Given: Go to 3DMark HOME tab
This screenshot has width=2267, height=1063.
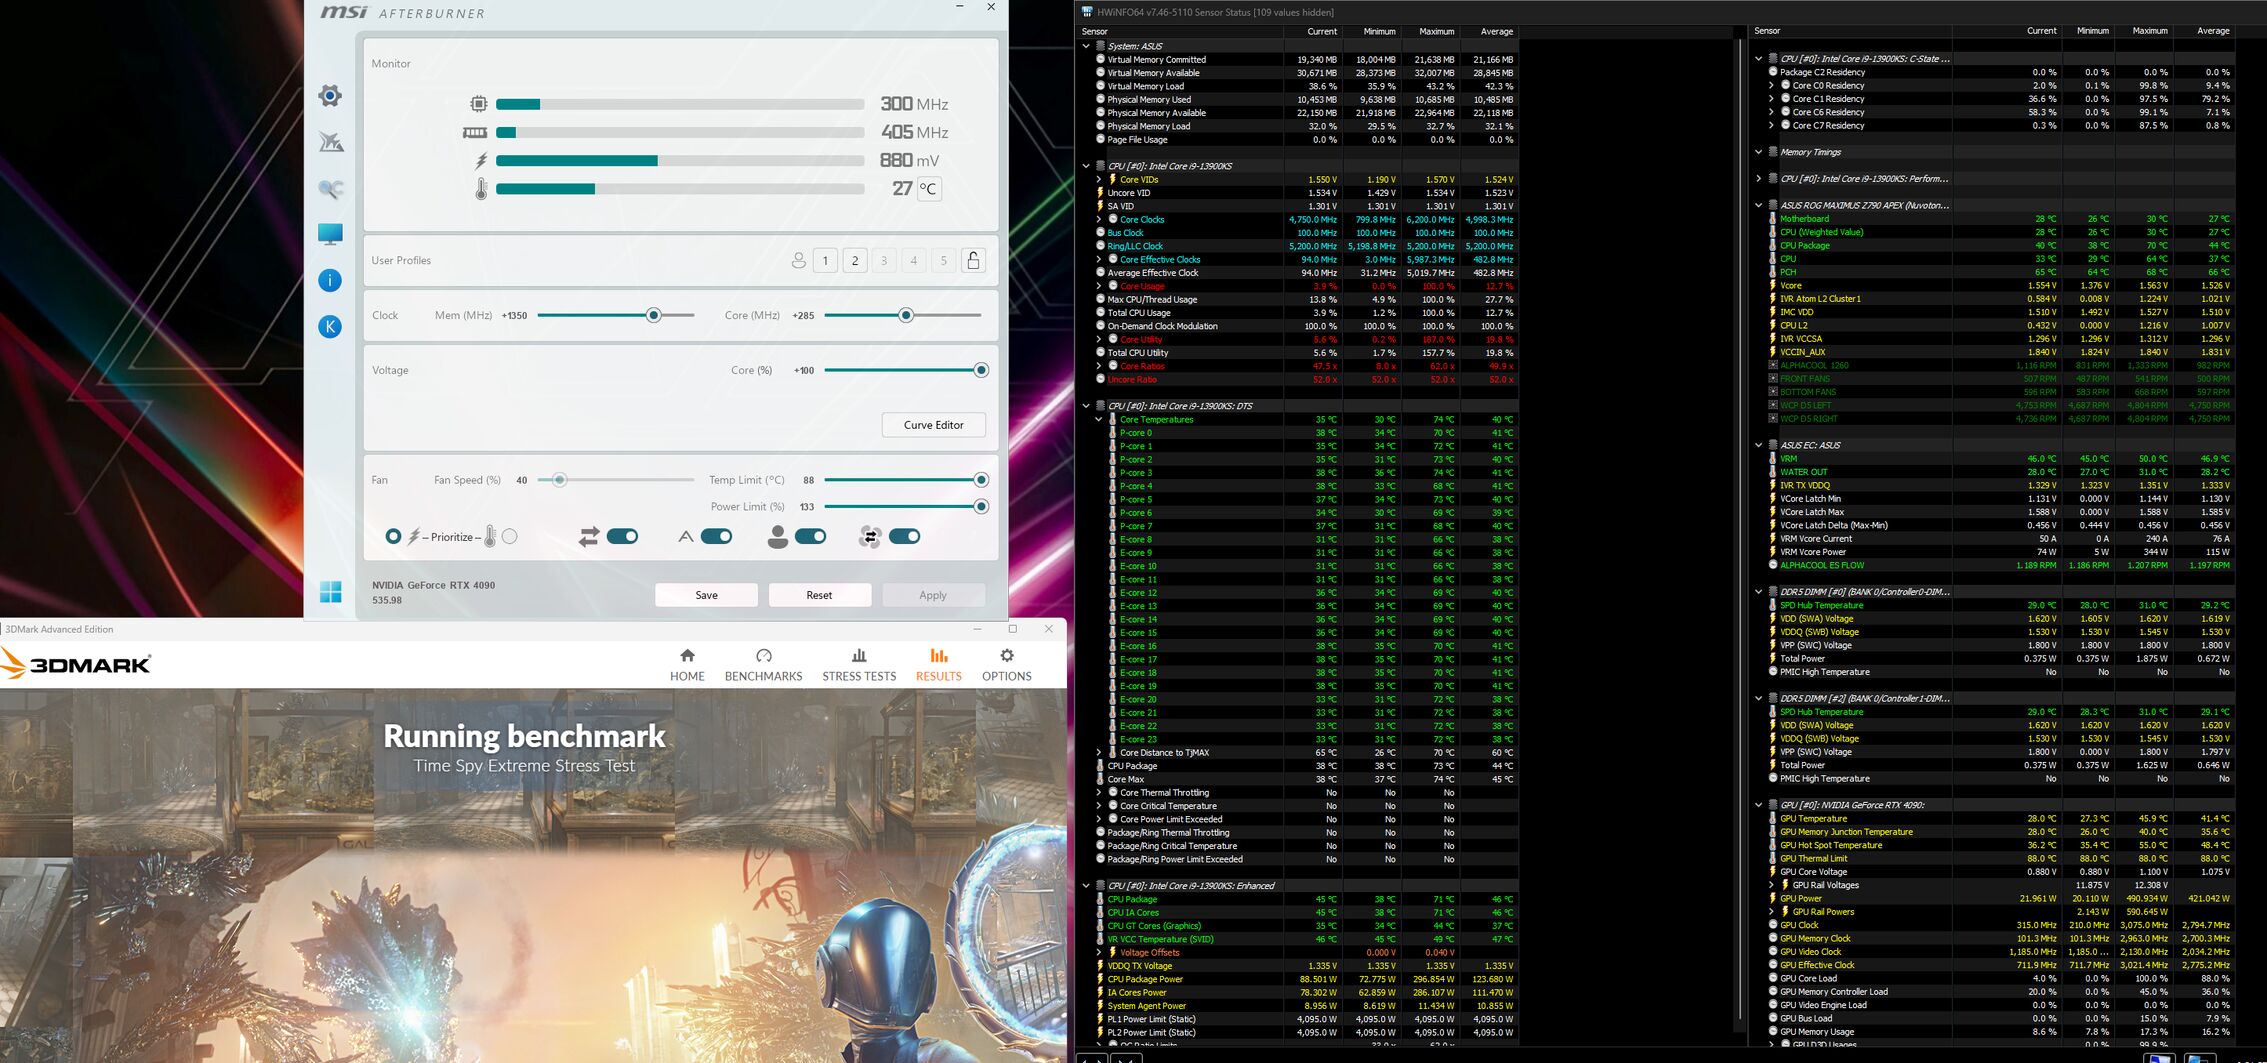Looking at the screenshot, I should [687, 665].
